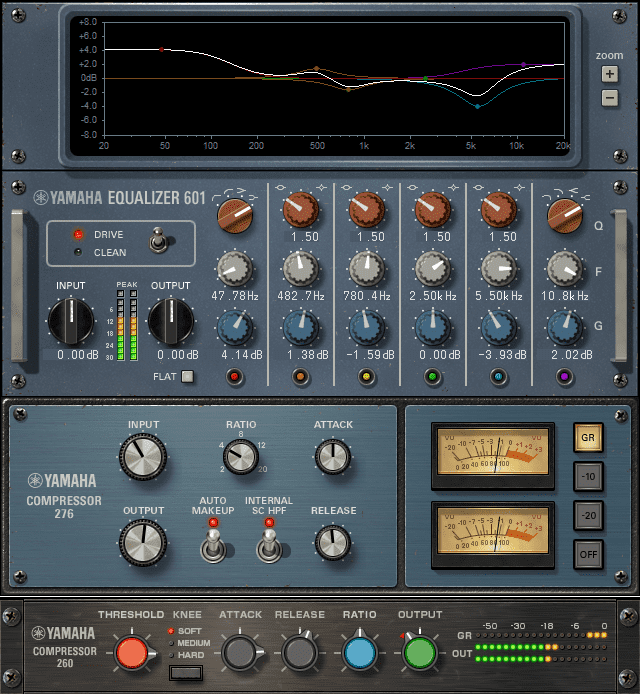This screenshot has height=694, width=640.
Task: Click the 47.78Hz frequency knob
Action: (235, 269)
